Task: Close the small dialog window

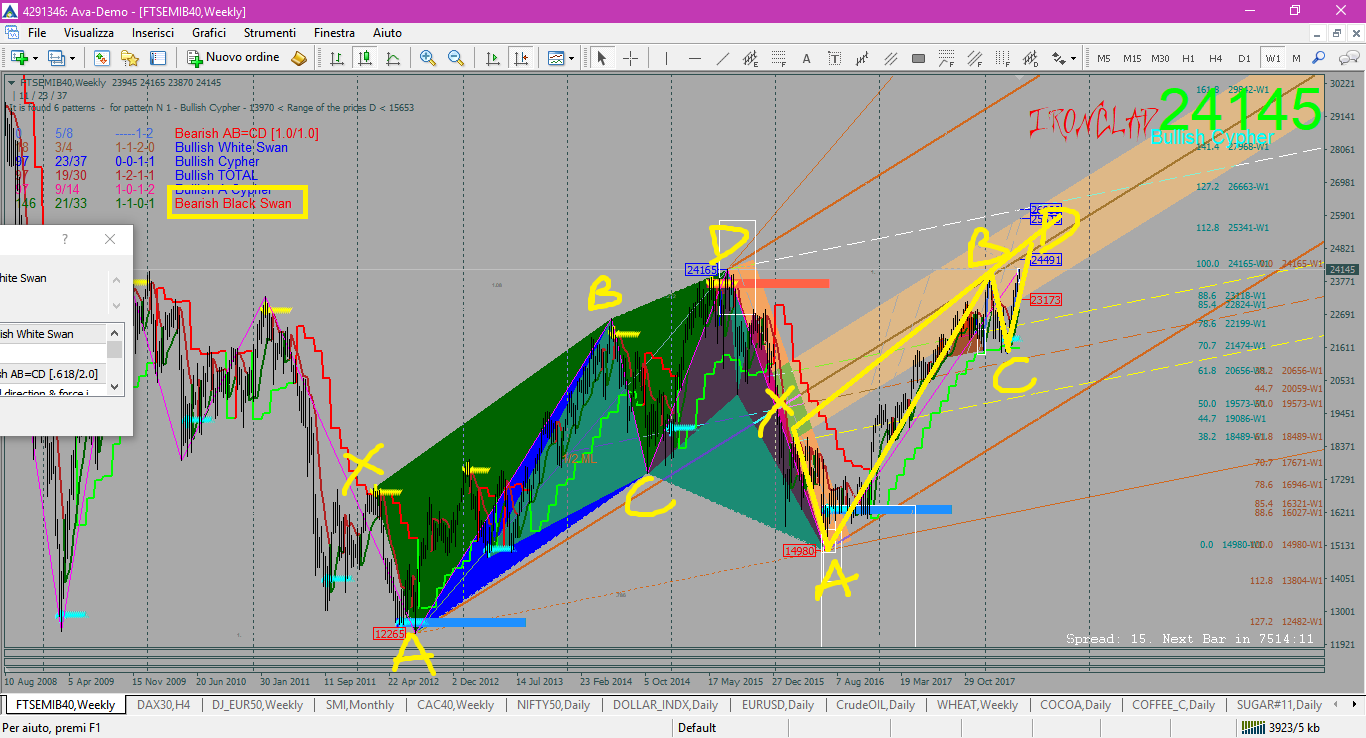Action: click(110, 239)
